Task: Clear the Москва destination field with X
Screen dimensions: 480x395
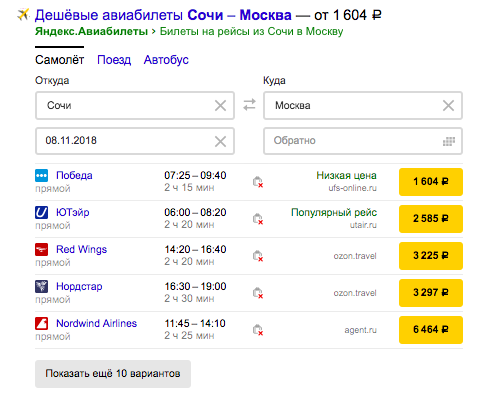Action: point(448,106)
